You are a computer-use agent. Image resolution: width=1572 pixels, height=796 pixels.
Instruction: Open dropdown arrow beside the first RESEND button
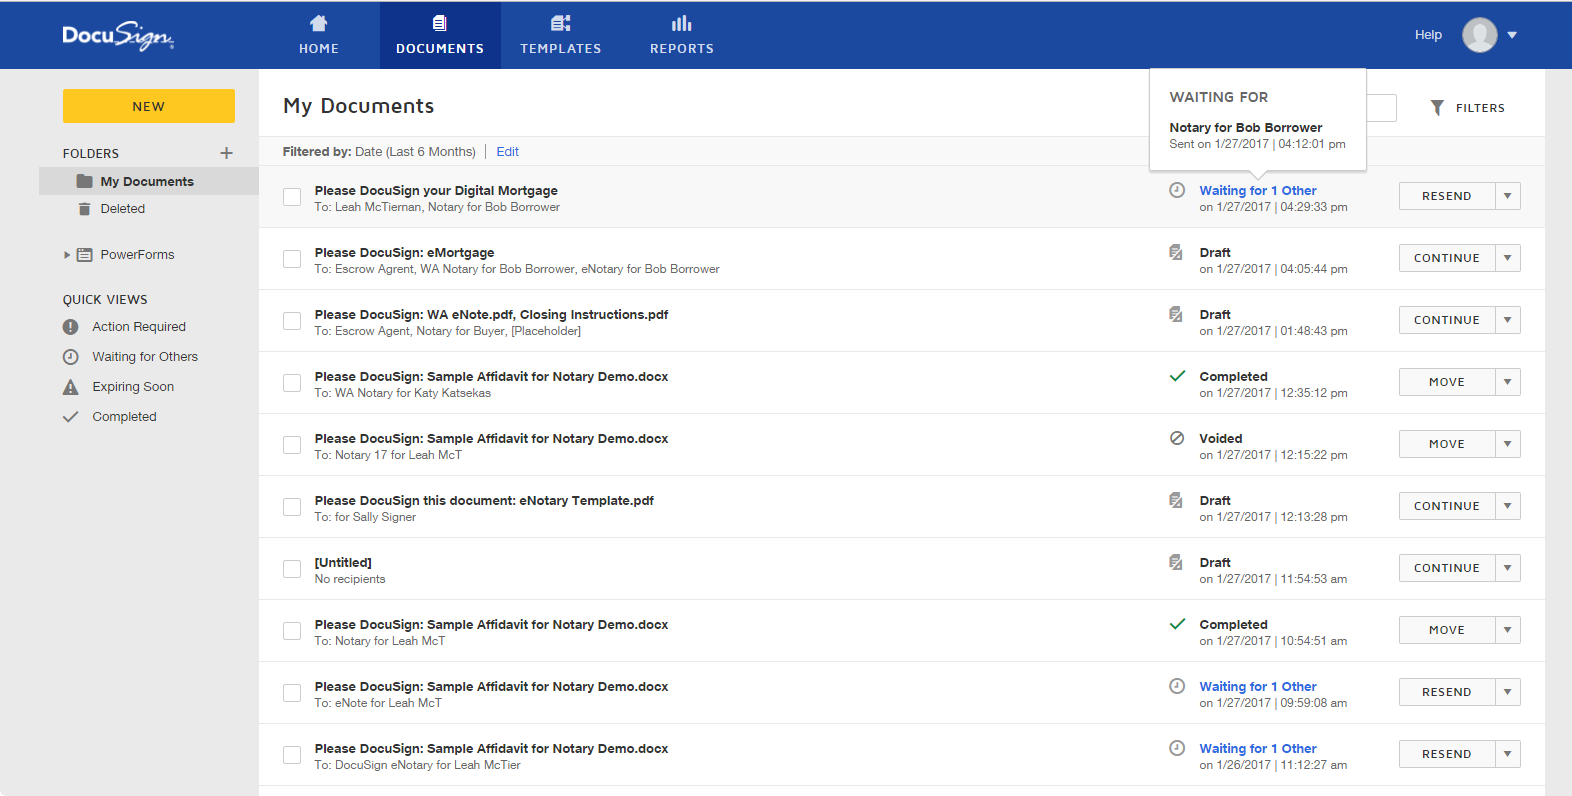click(x=1507, y=196)
